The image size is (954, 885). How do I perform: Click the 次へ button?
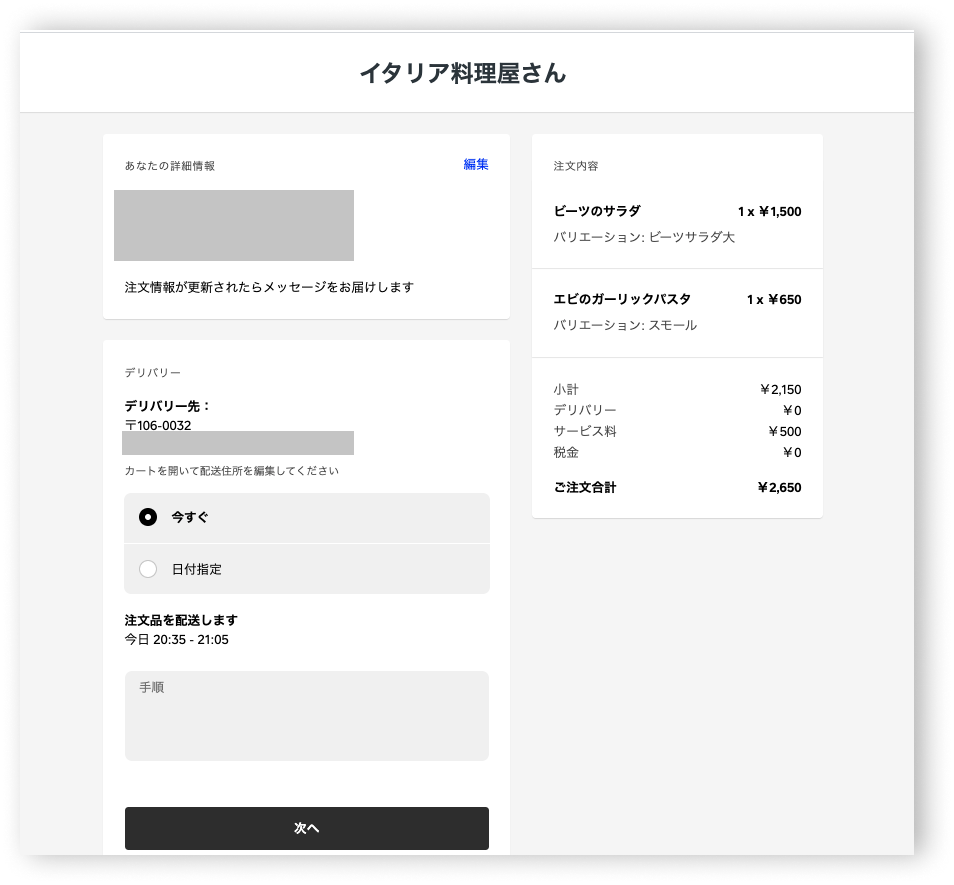pos(307,828)
